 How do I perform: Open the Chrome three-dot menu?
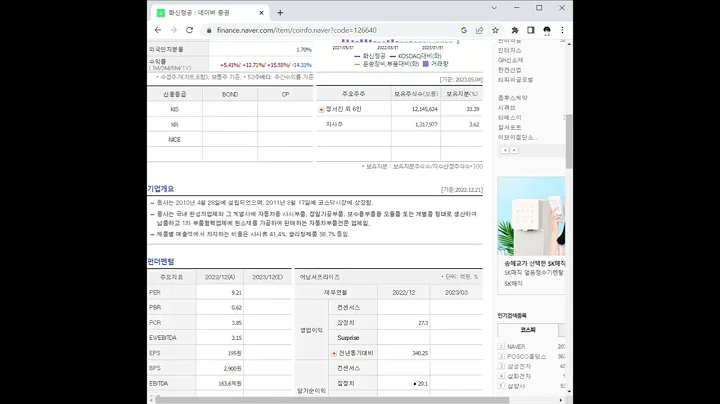(562, 30)
